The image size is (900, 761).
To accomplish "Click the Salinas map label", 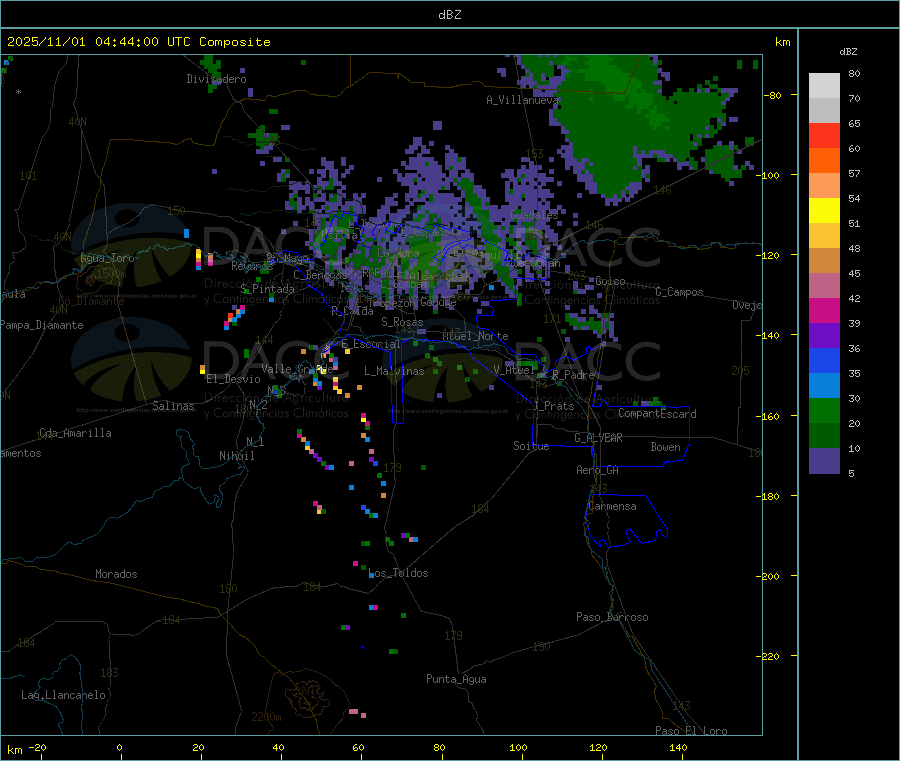I will pyautogui.click(x=173, y=406).
